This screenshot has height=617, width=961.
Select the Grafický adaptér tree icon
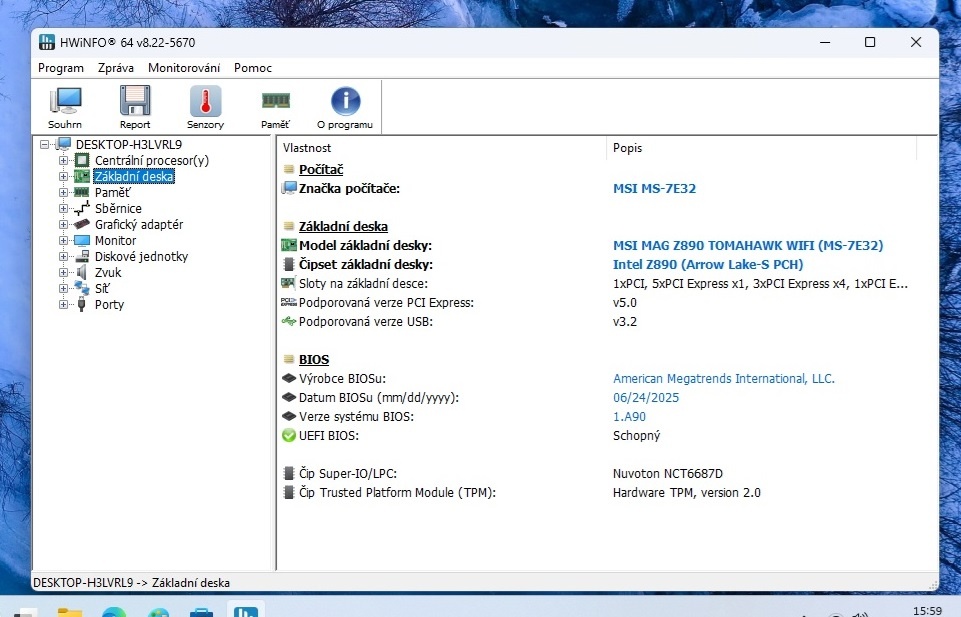point(81,224)
